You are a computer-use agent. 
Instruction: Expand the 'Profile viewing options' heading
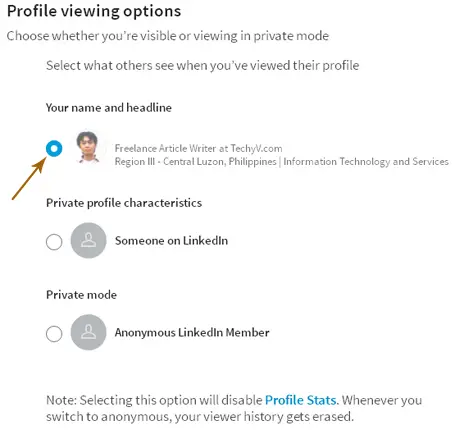pos(94,11)
